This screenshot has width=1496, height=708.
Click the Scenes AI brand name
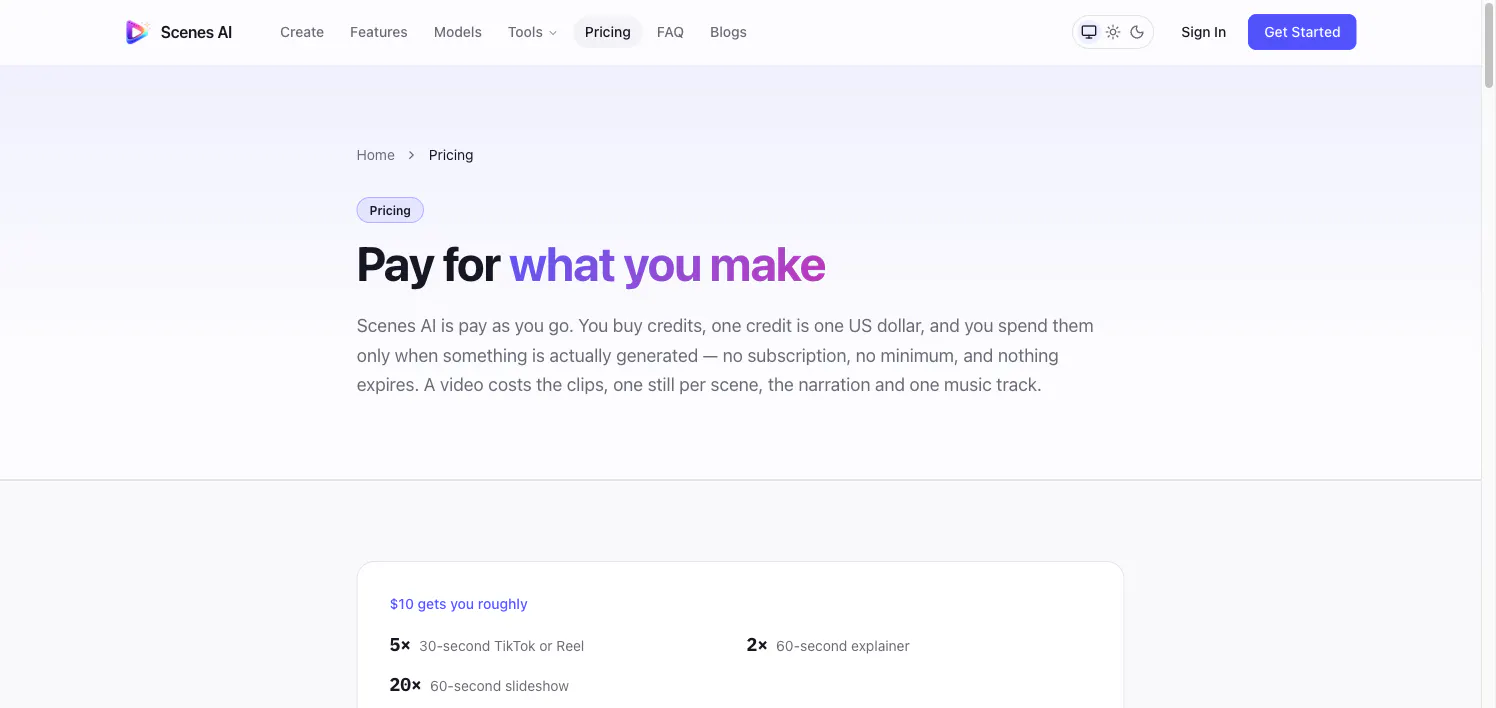196,32
